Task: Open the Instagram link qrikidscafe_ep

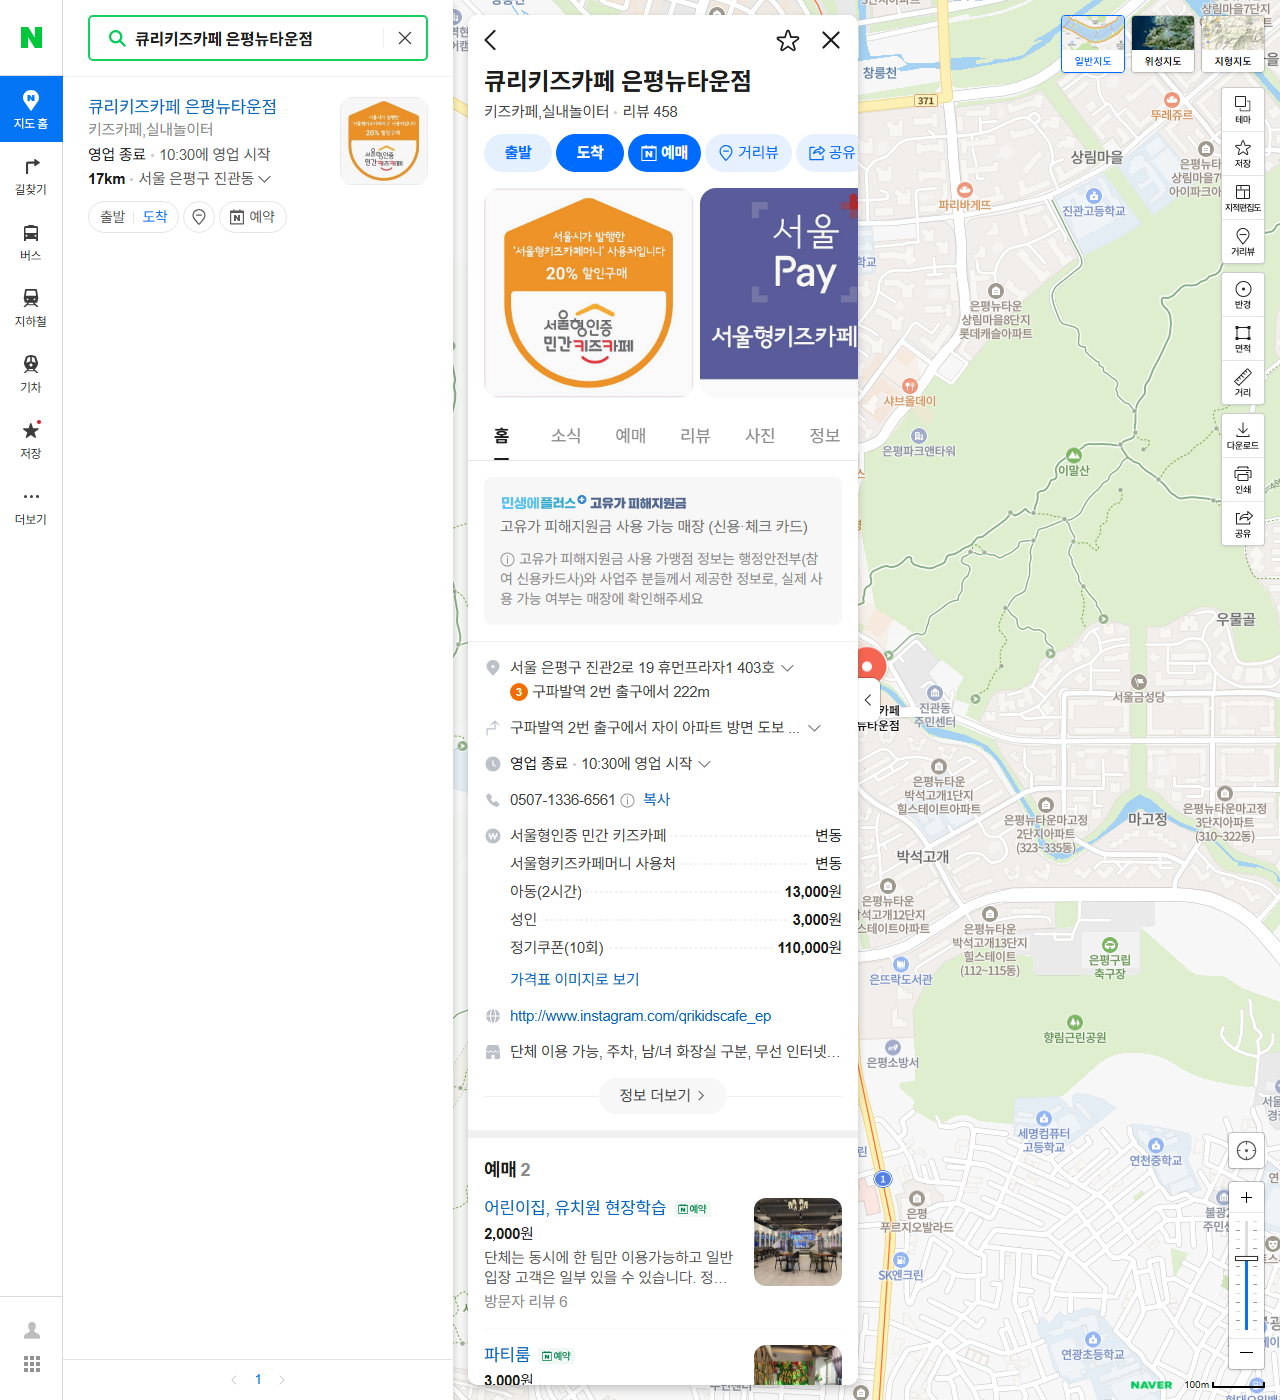Action: [x=640, y=1016]
